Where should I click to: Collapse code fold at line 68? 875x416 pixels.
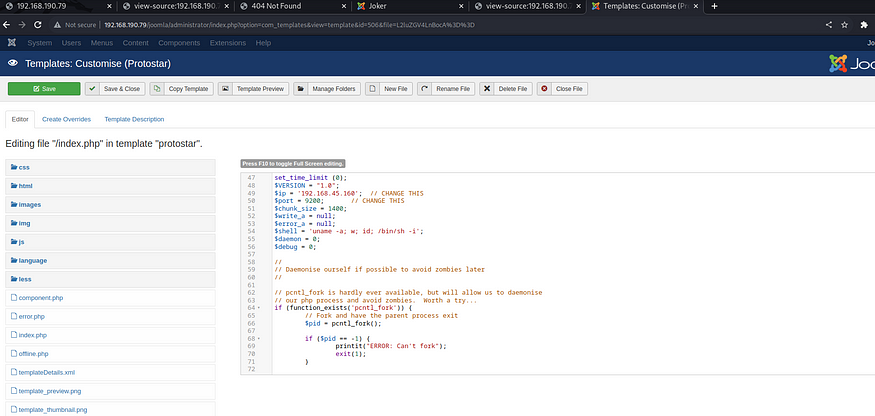[258, 339]
